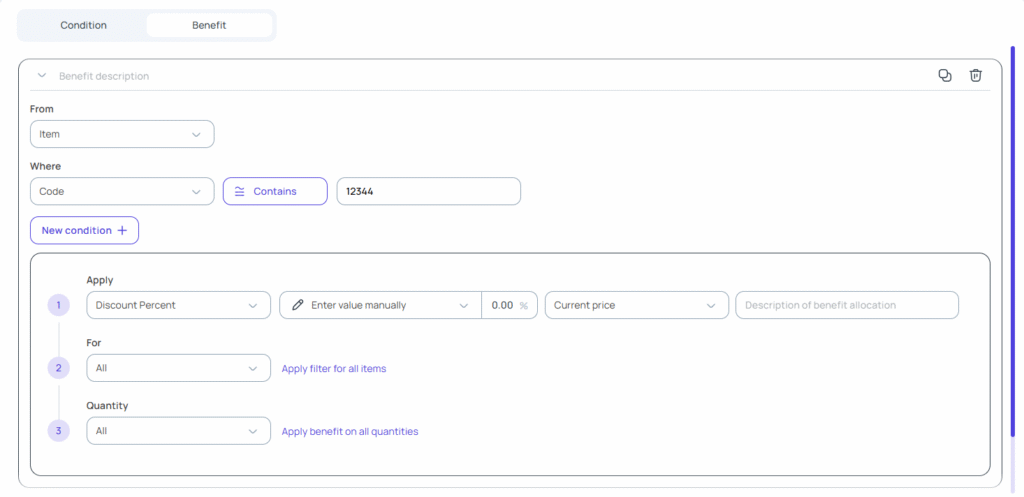Click the 12344 value field
The height and width of the screenshot is (497, 1024).
pos(428,191)
